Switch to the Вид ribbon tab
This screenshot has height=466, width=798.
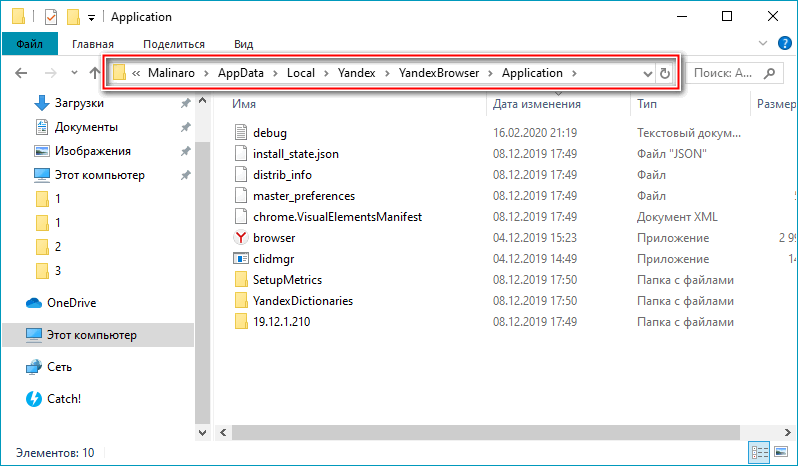point(243,44)
